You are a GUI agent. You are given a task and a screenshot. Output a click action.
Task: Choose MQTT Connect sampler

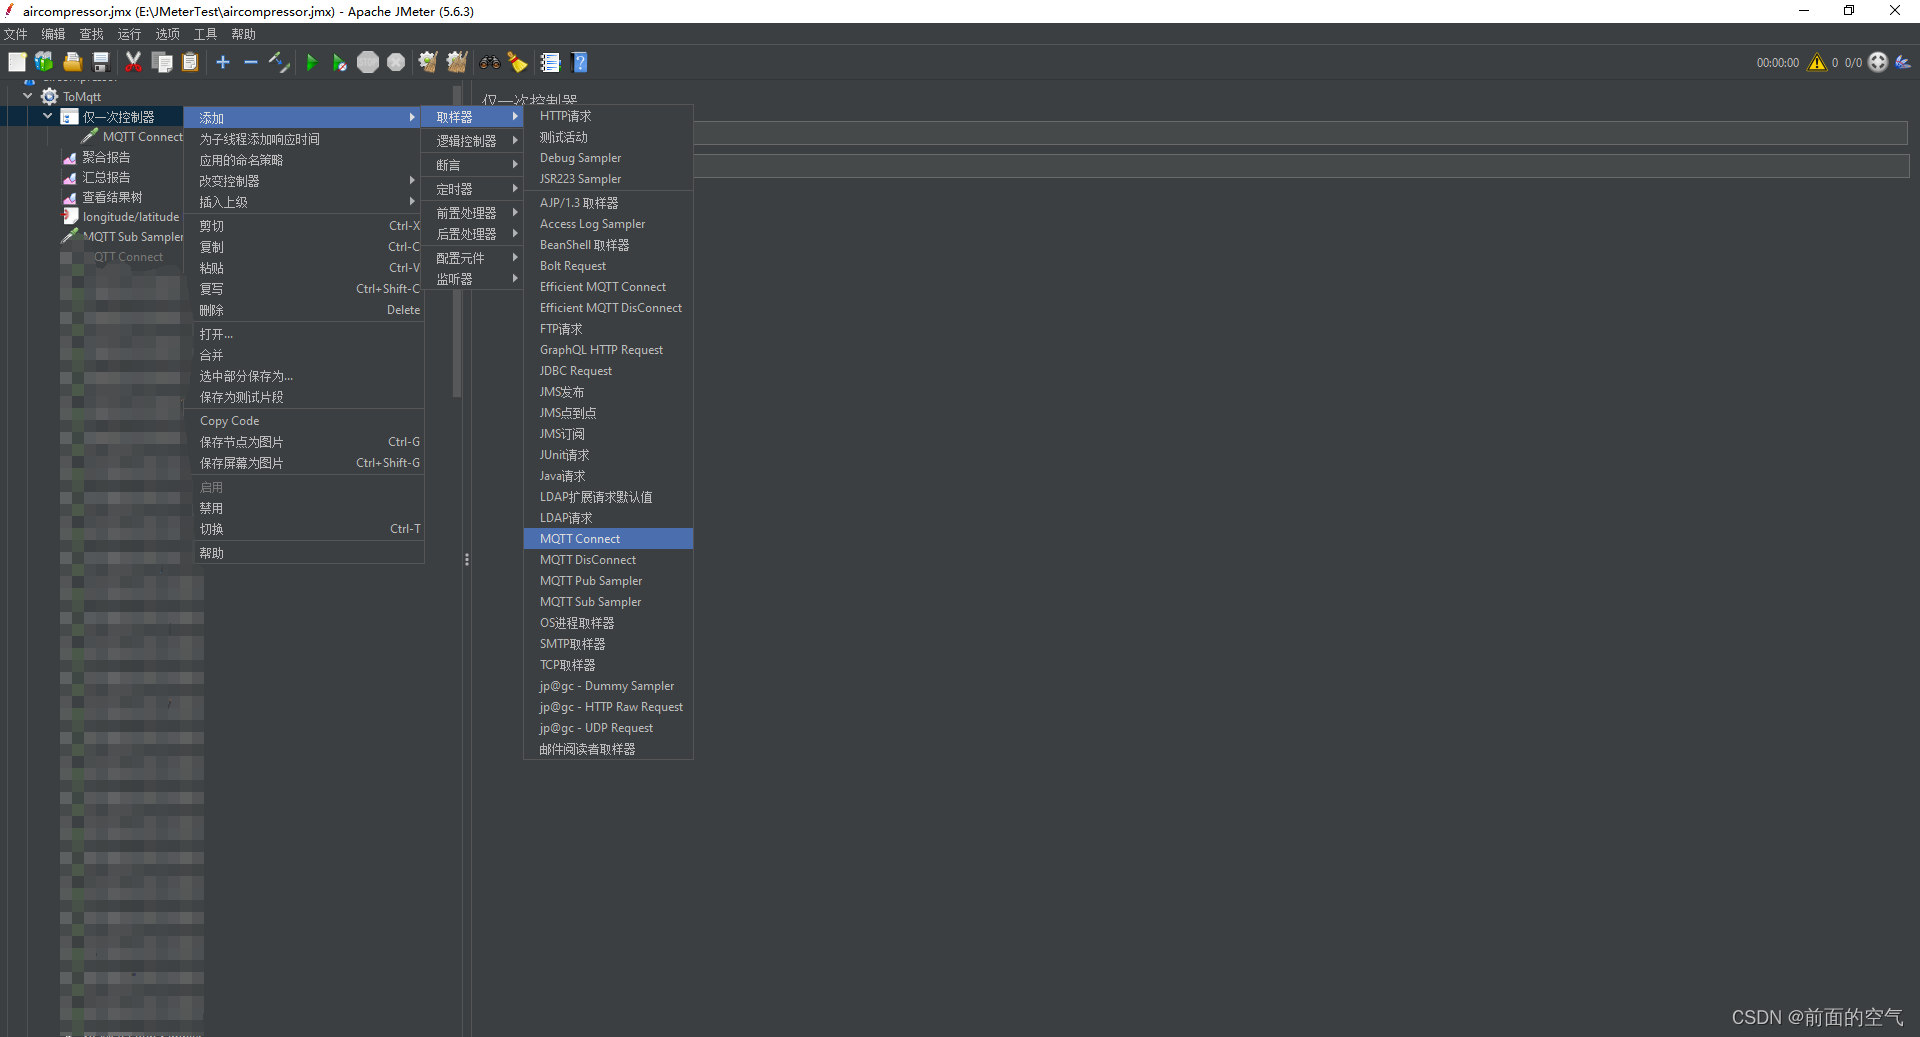(x=608, y=539)
